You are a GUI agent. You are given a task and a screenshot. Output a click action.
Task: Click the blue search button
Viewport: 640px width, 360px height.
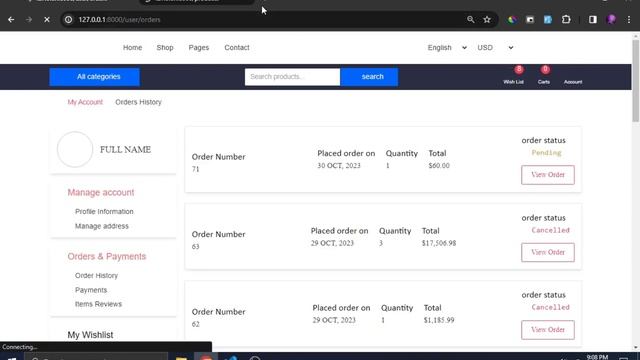[x=369, y=77]
